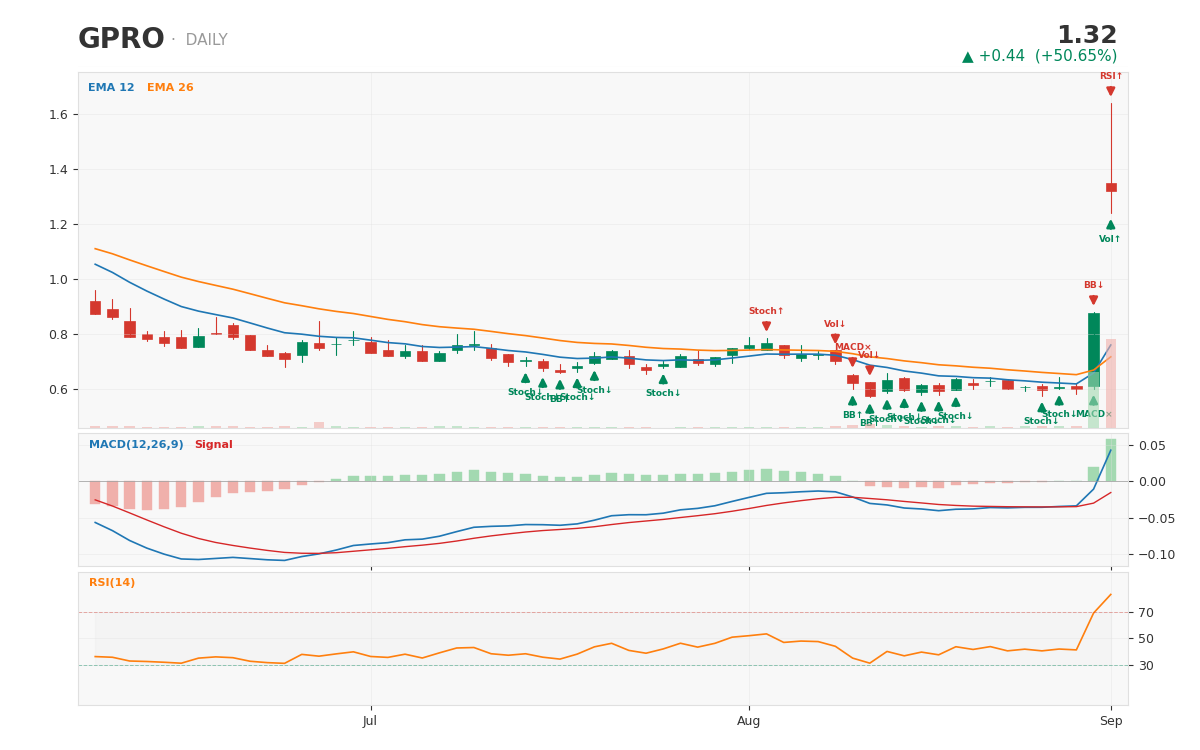Click the 0.05 MACD axis label
The image size is (1200, 750).
point(1151,446)
